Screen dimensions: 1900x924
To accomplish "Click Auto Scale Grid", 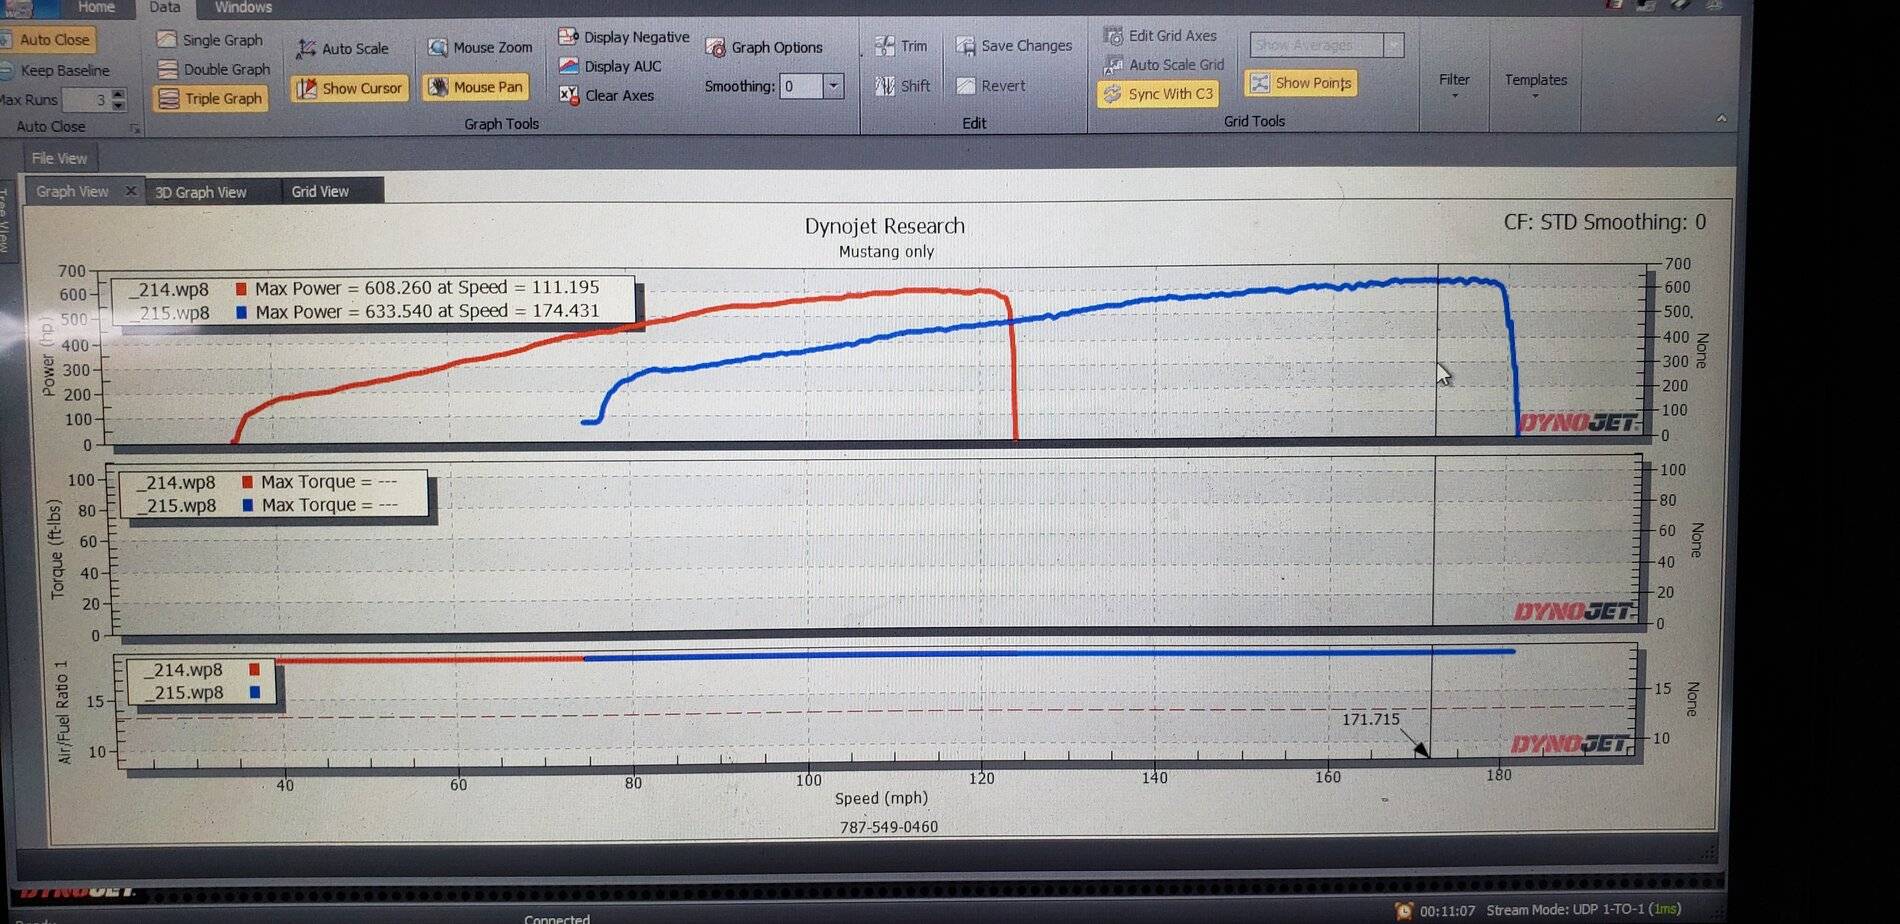I will point(1163,64).
